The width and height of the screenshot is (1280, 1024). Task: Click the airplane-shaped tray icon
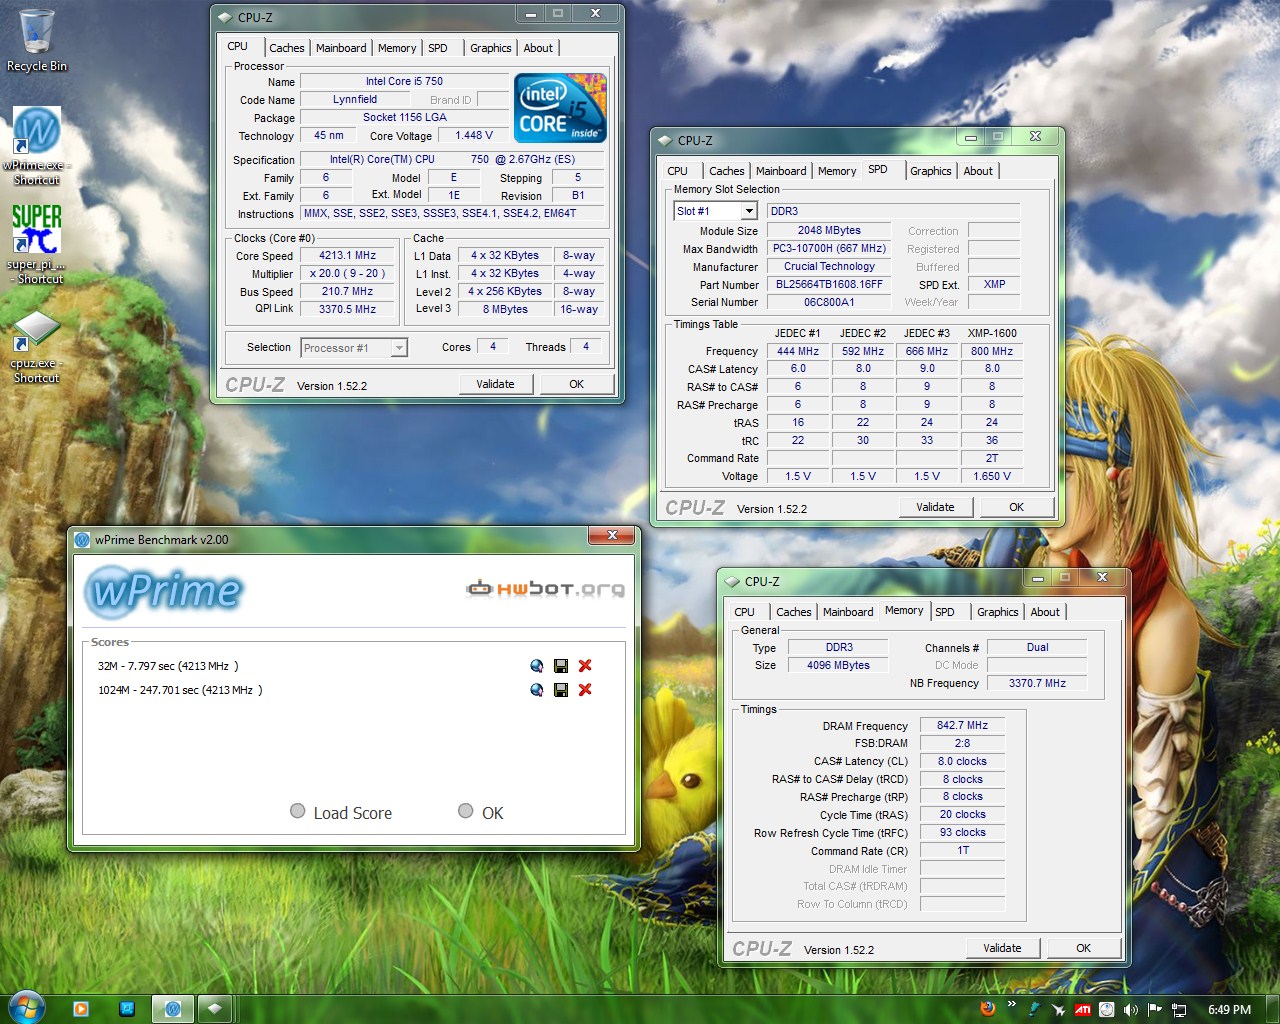click(x=1059, y=1010)
